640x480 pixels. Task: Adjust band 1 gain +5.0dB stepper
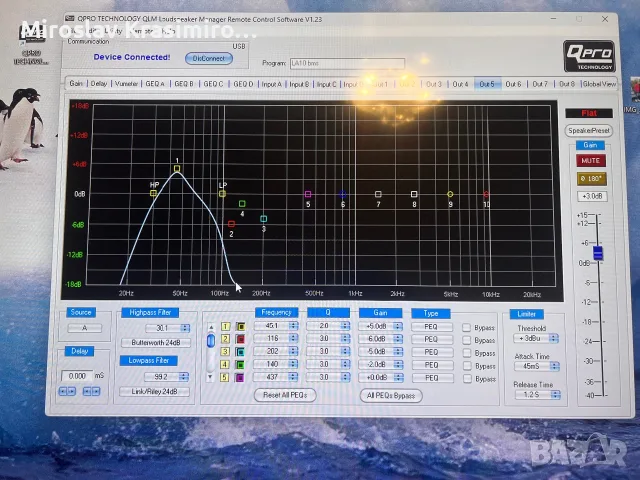pyautogui.click(x=398, y=326)
